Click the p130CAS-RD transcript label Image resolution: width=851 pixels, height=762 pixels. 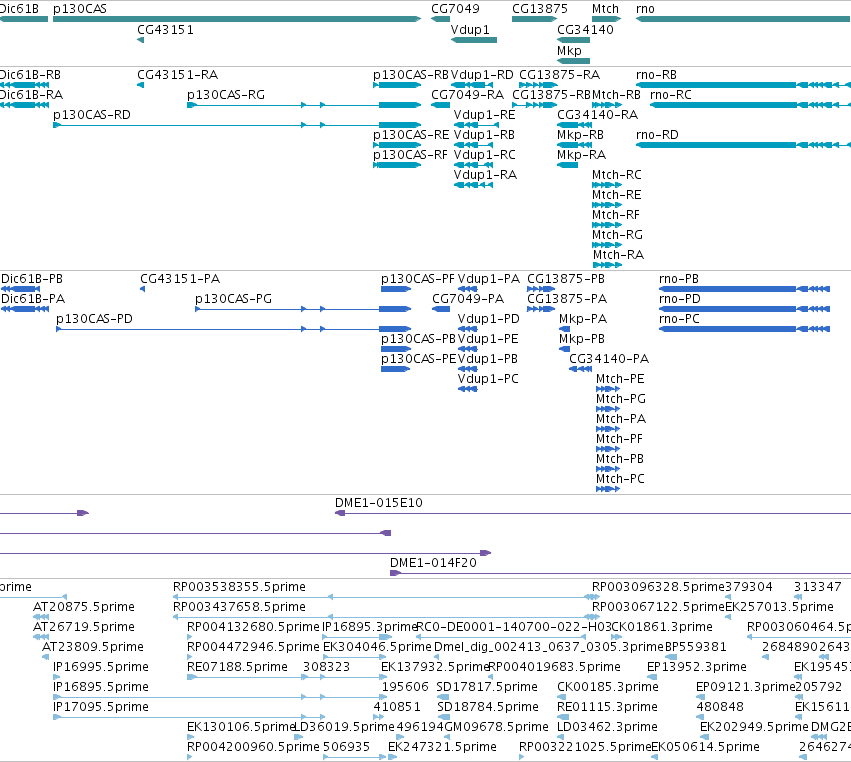point(92,115)
